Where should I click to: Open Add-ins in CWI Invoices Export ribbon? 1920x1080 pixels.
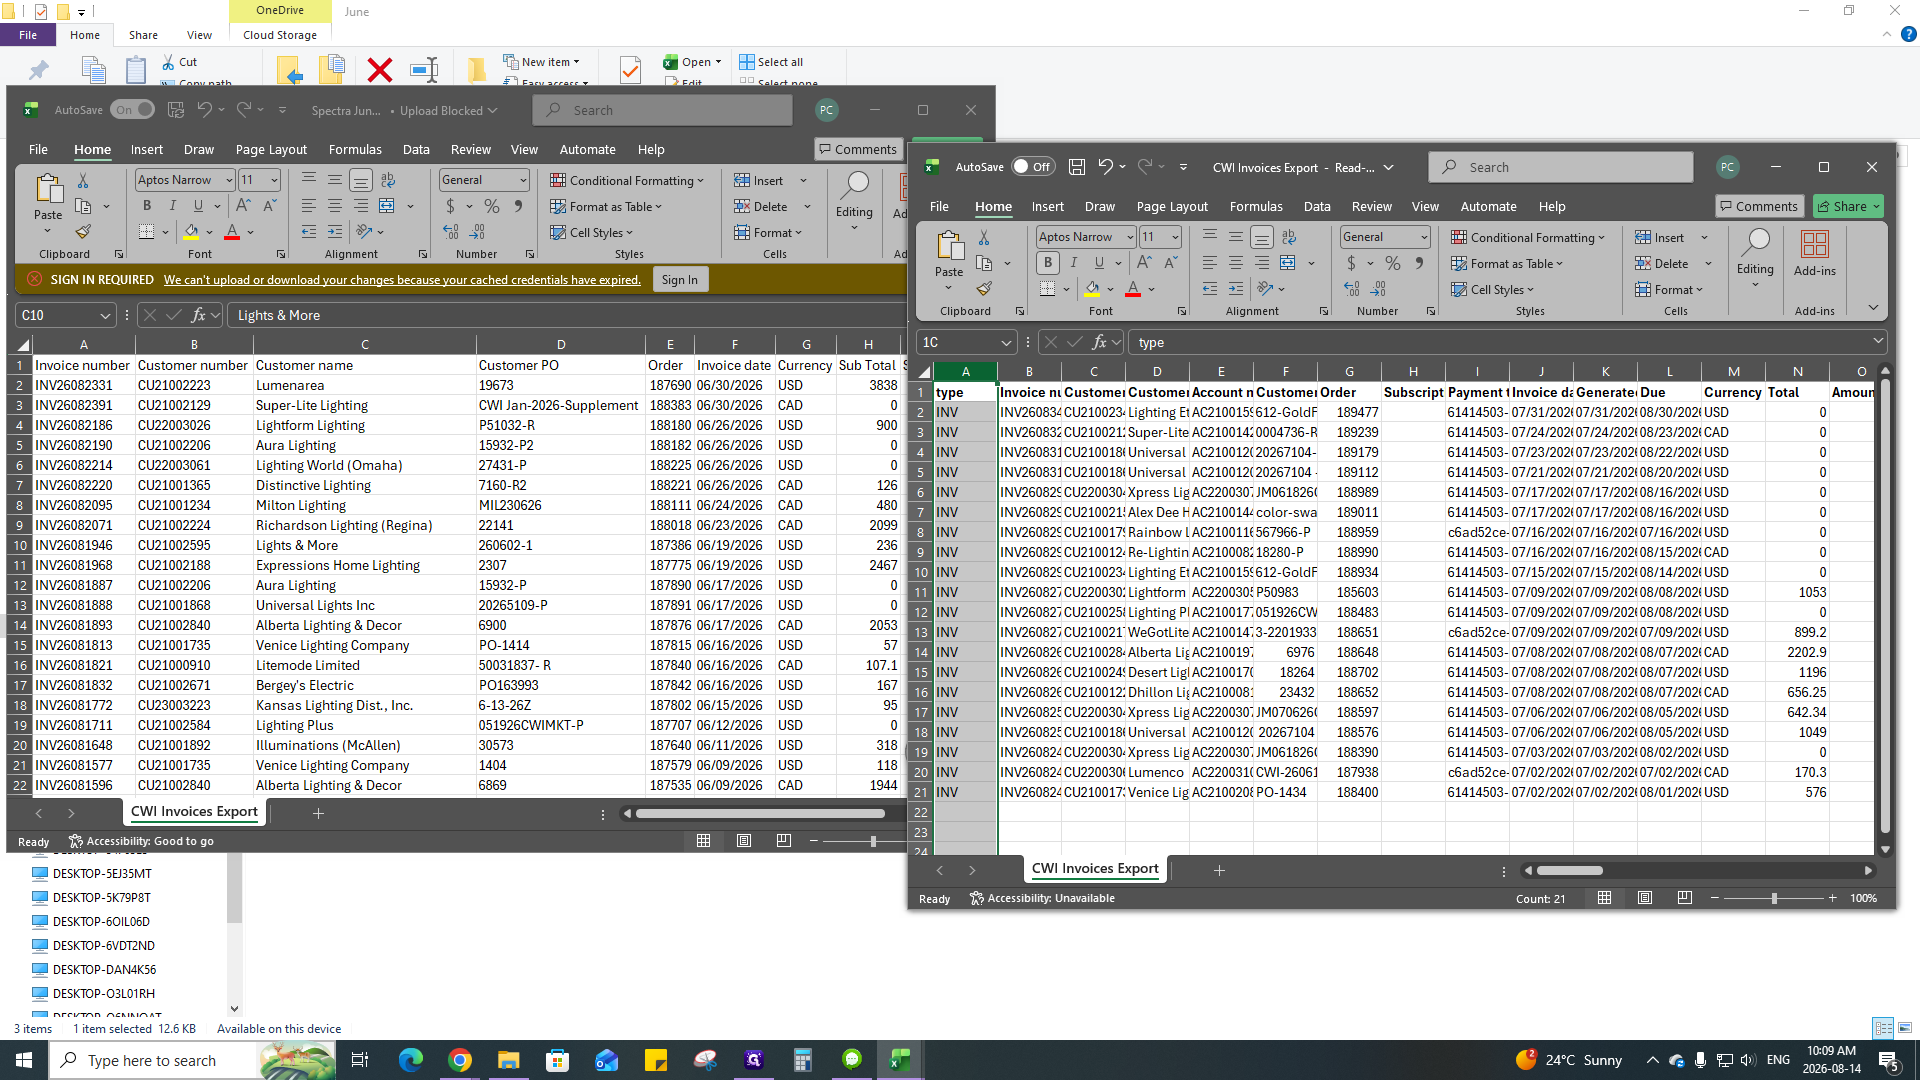coord(1815,253)
